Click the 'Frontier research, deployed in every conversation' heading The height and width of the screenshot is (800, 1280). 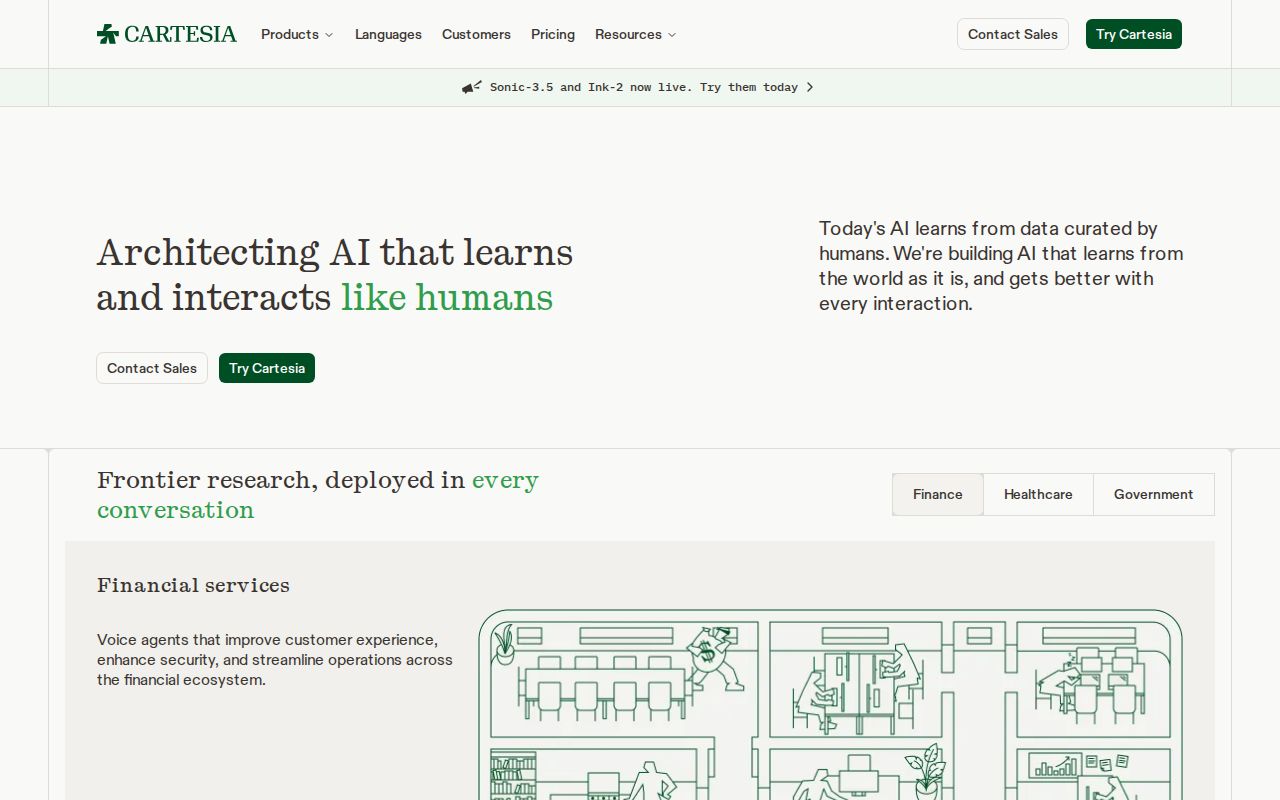318,494
